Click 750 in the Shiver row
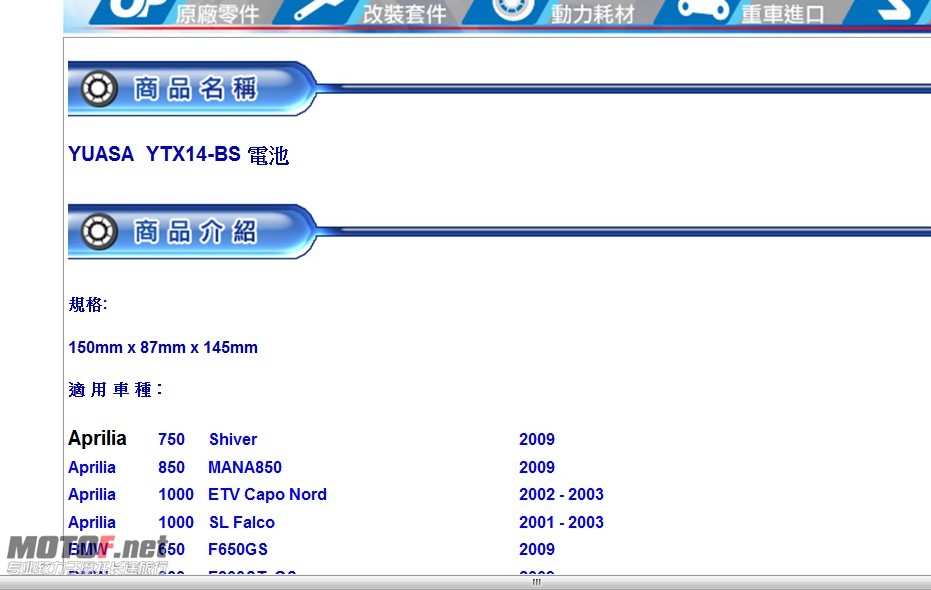Viewport: 931px width, 590px height. (171, 439)
